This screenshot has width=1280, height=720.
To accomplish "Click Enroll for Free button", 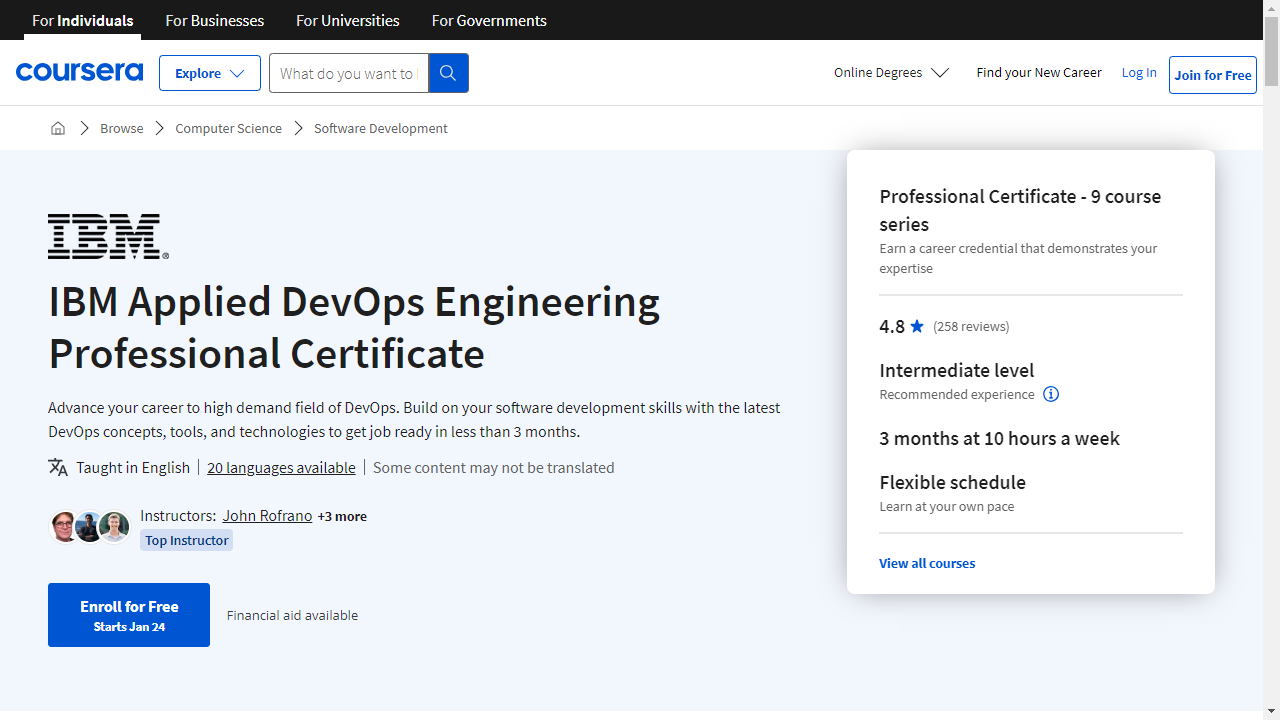I will click(129, 615).
